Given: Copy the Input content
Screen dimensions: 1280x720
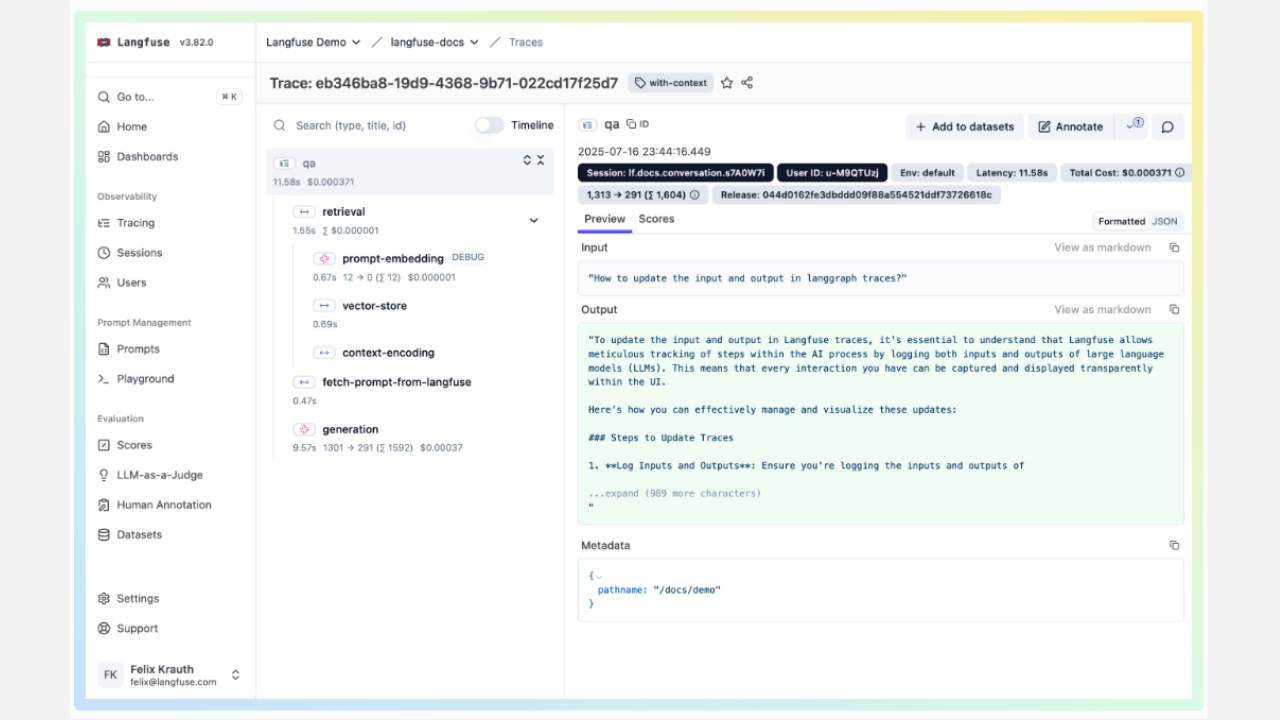Looking at the screenshot, I should pyautogui.click(x=1174, y=248).
